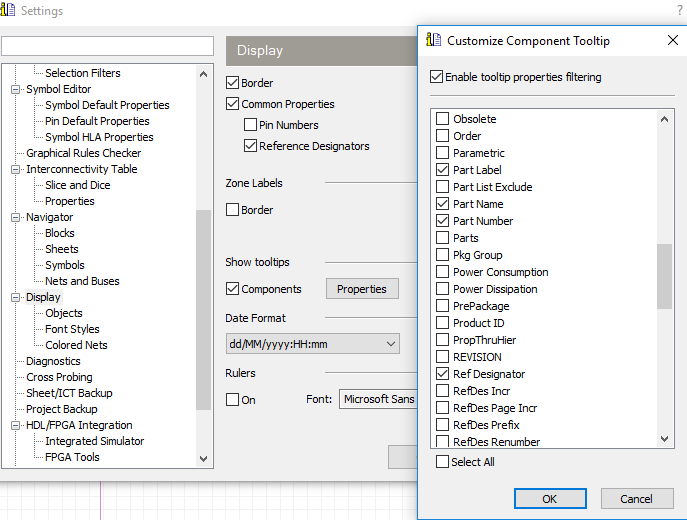Click the settings tree scroll down arrow

pyautogui.click(x=203, y=459)
